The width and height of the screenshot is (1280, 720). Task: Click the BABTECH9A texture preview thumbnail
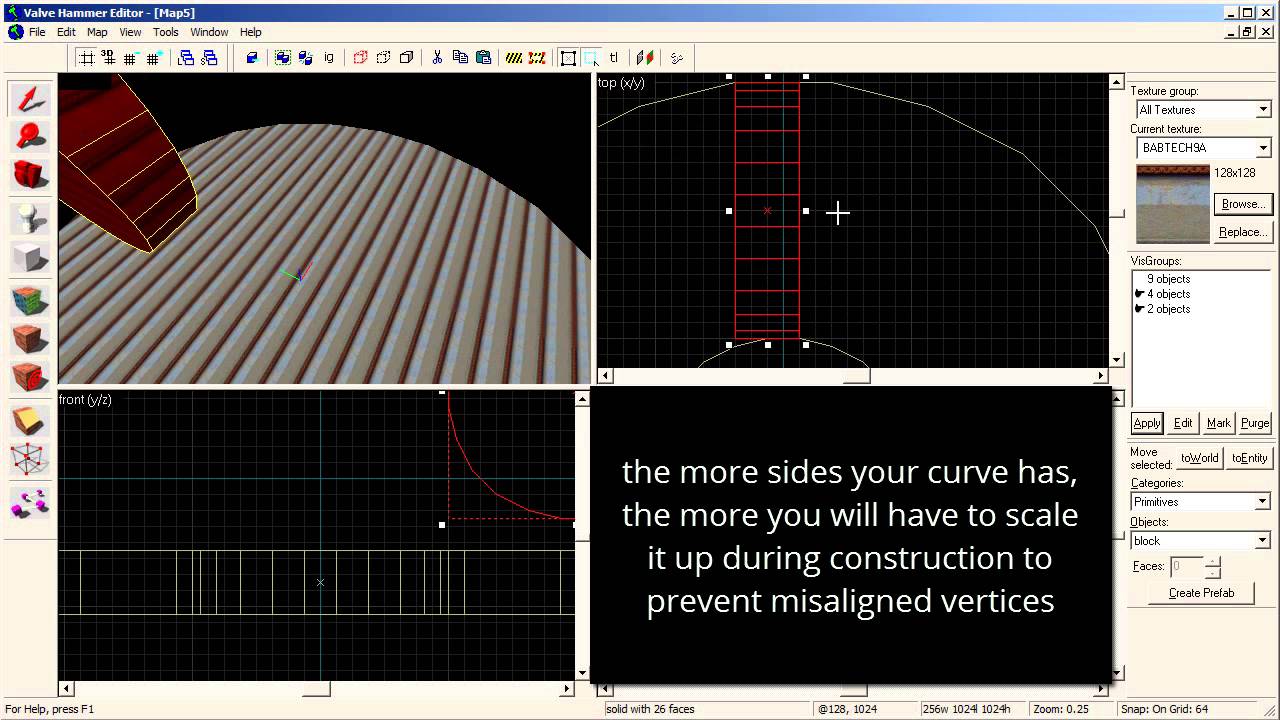click(1173, 204)
